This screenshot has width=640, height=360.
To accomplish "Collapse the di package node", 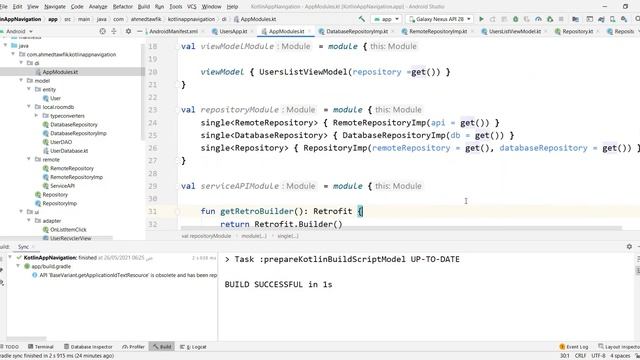I will [x=21, y=63].
